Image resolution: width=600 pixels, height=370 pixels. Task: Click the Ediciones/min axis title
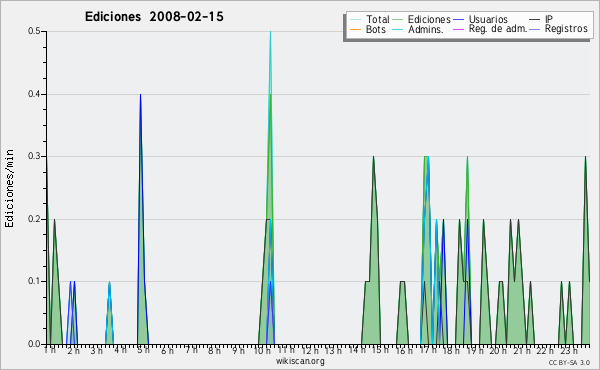tap(9, 188)
